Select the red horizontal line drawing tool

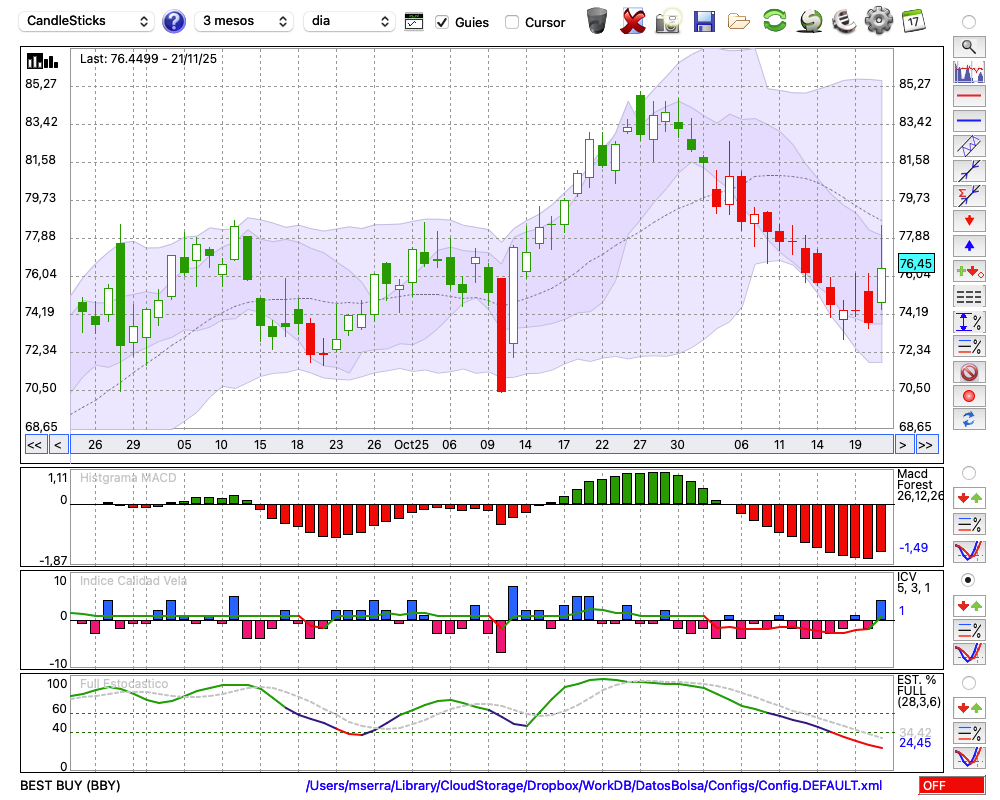(x=968, y=96)
